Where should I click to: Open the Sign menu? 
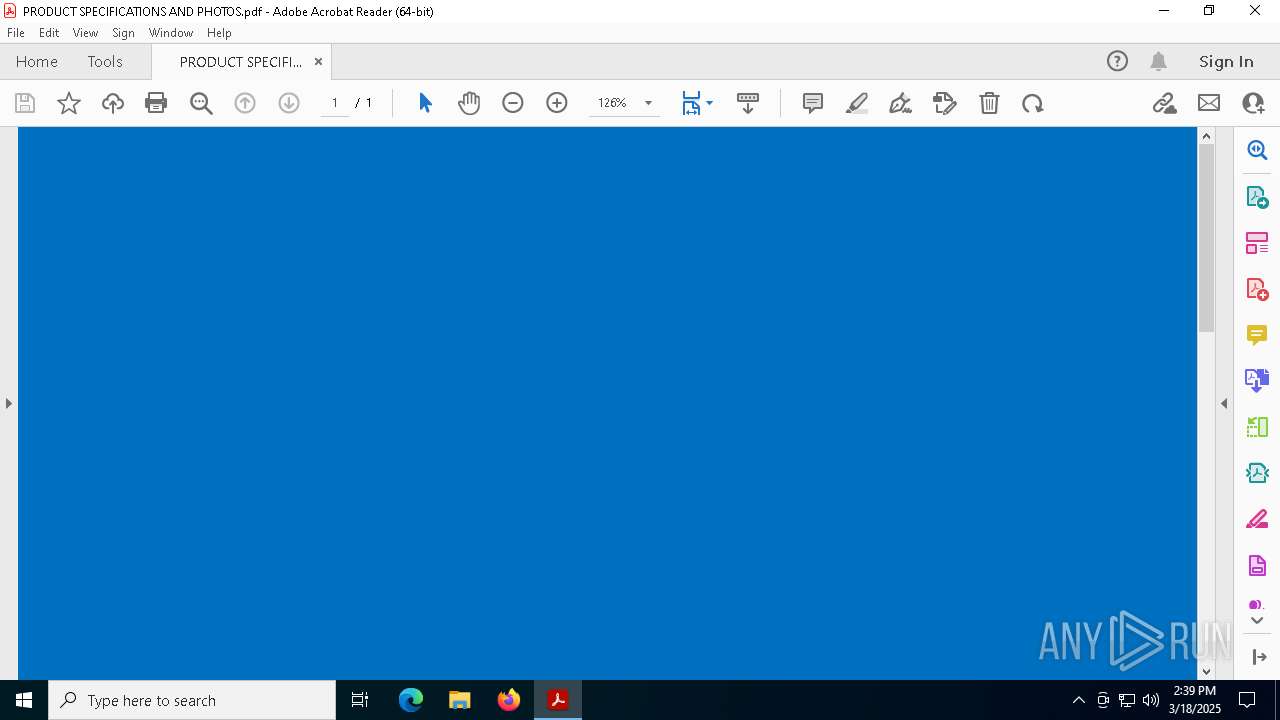123,33
